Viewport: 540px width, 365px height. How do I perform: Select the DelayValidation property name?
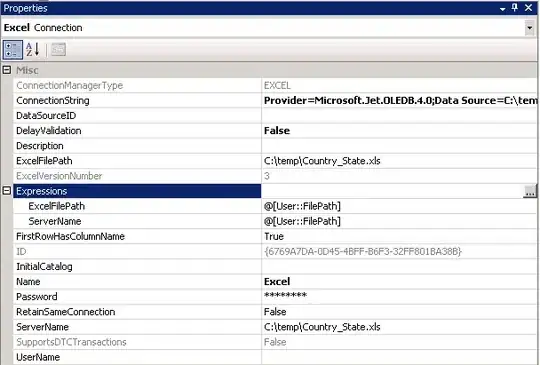(49, 131)
